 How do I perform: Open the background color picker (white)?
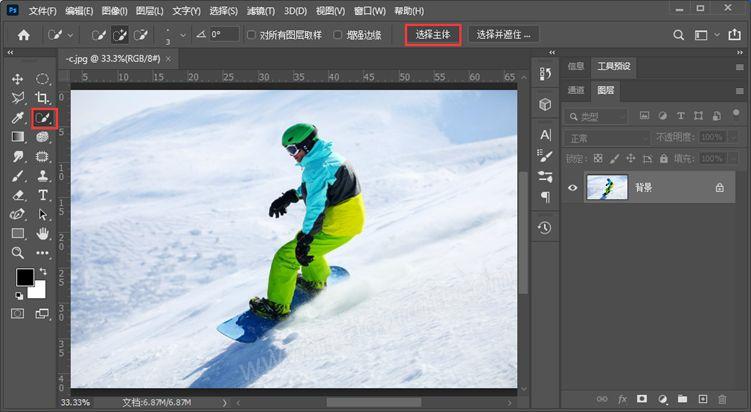tap(39, 292)
